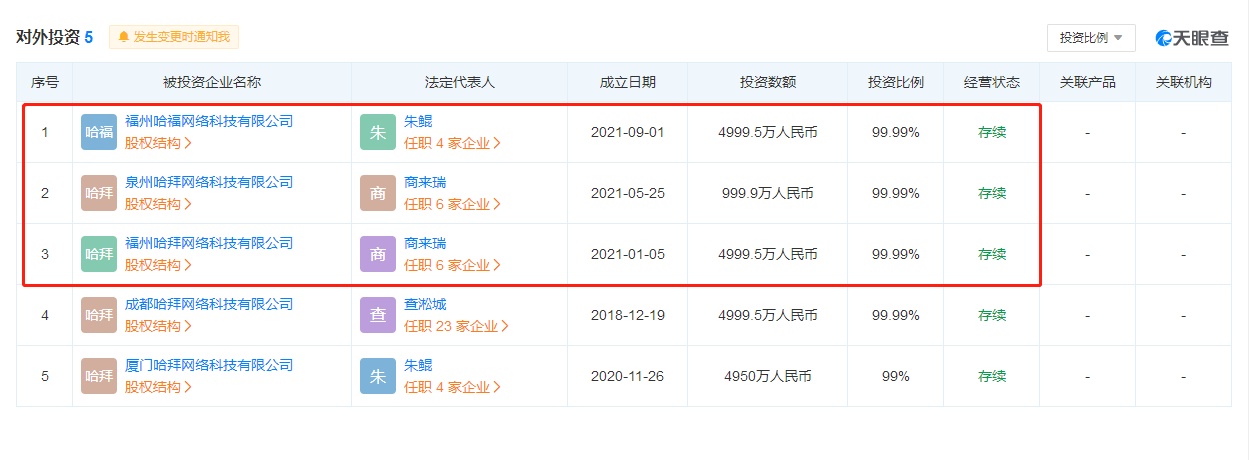
Task: Expand 任职 4 家企业 in row 5
Action: (452, 387)
